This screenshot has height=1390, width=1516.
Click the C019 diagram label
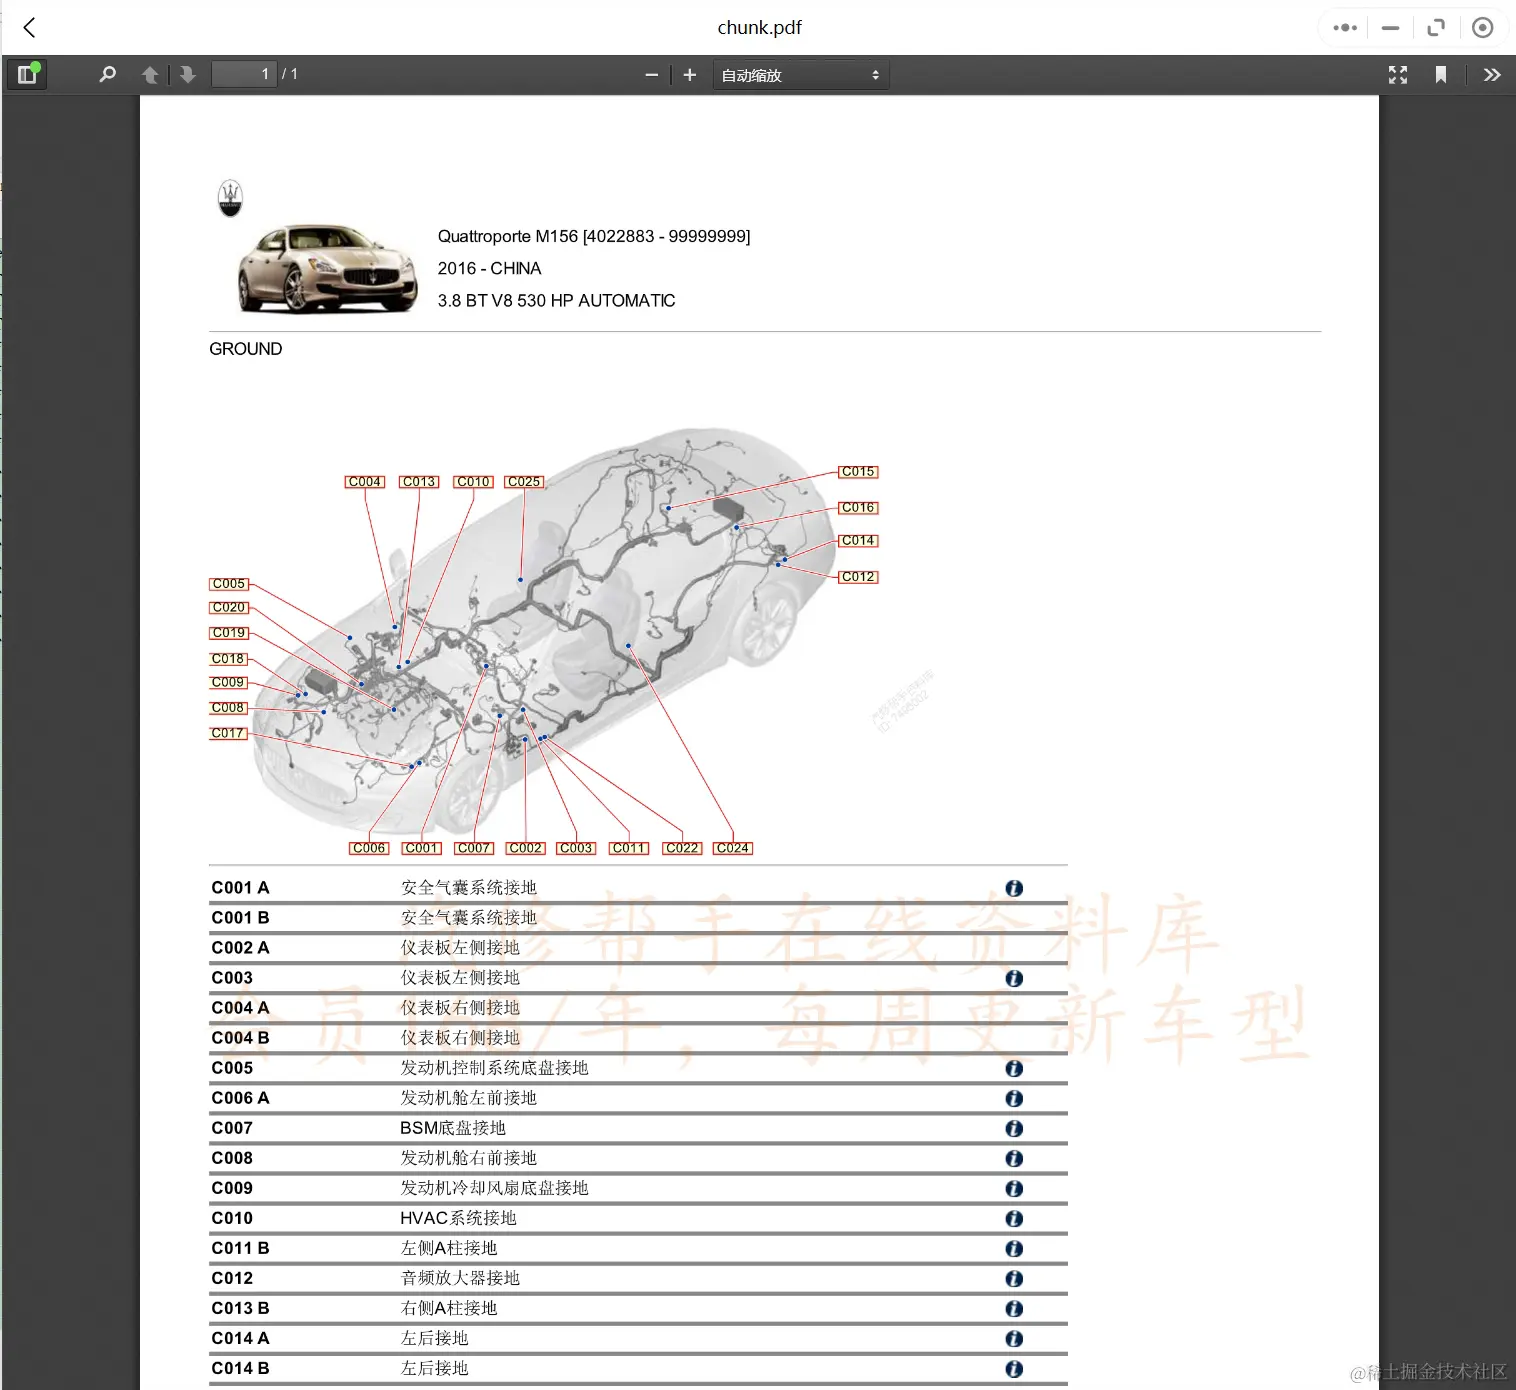click(228, 633)
